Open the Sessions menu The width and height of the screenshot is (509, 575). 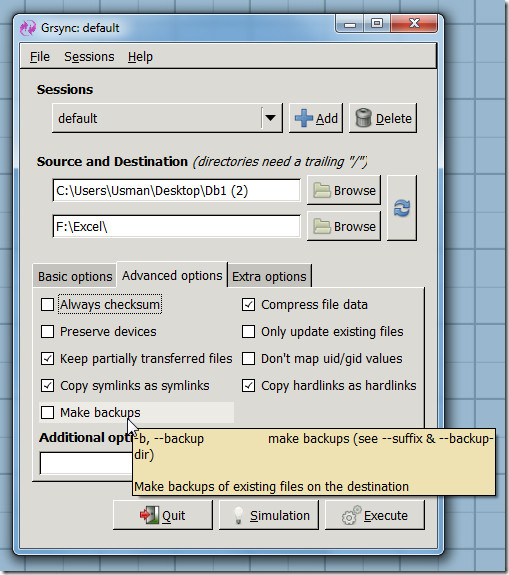pyautogui.click(x=89, y=57)
